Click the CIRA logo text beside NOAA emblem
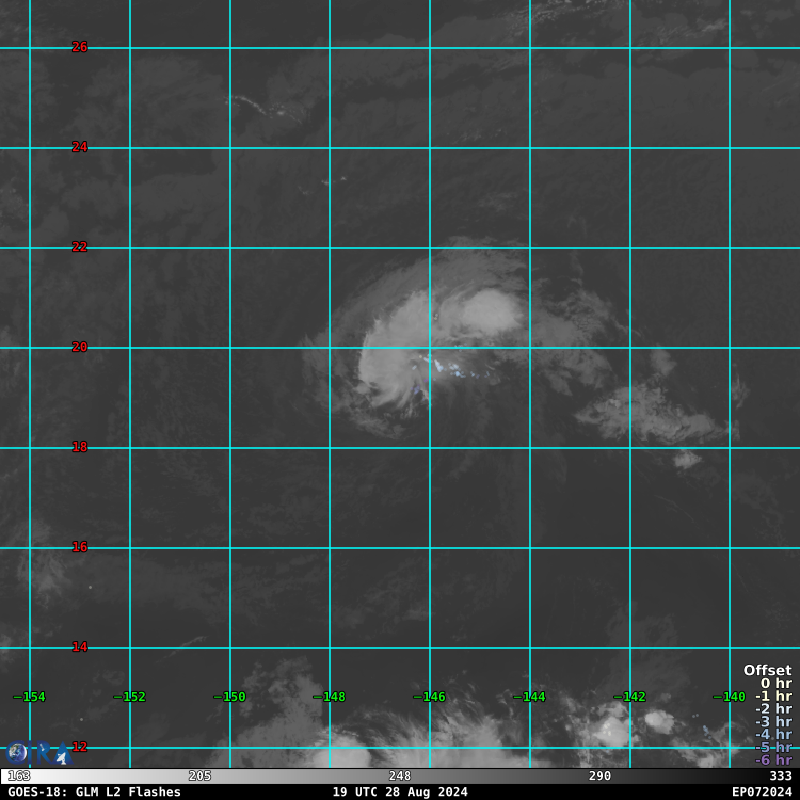800x800 pixels. [x=52, y=753]
